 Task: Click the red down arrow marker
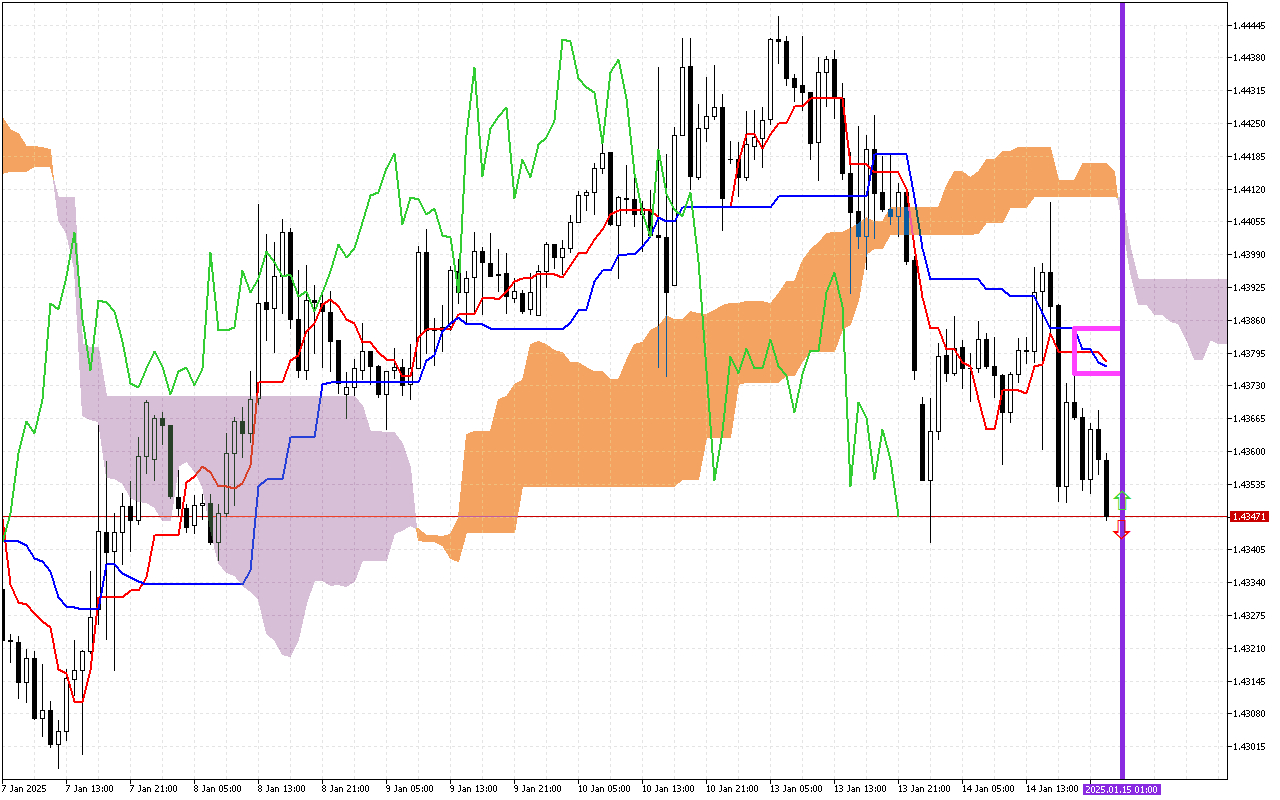click(1122, 530)
